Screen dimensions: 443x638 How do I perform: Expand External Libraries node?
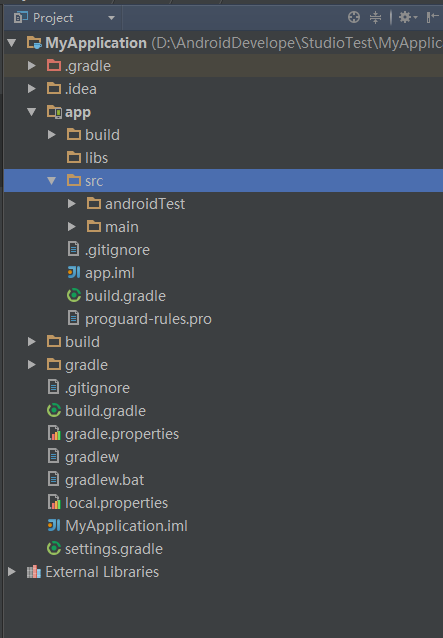[12, 572]
